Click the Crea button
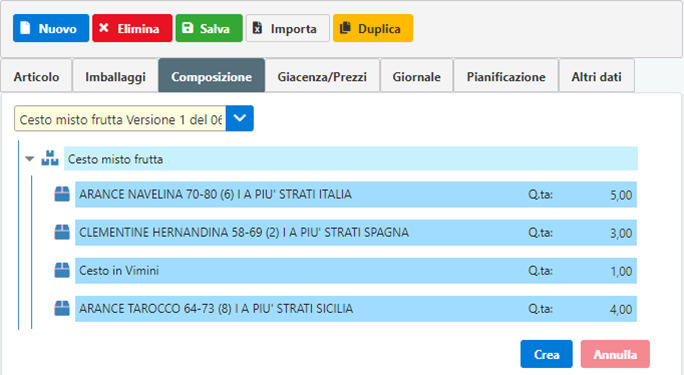Image resolution: width=684 pixels, height=375 pixels. click(x=546, y=354)
